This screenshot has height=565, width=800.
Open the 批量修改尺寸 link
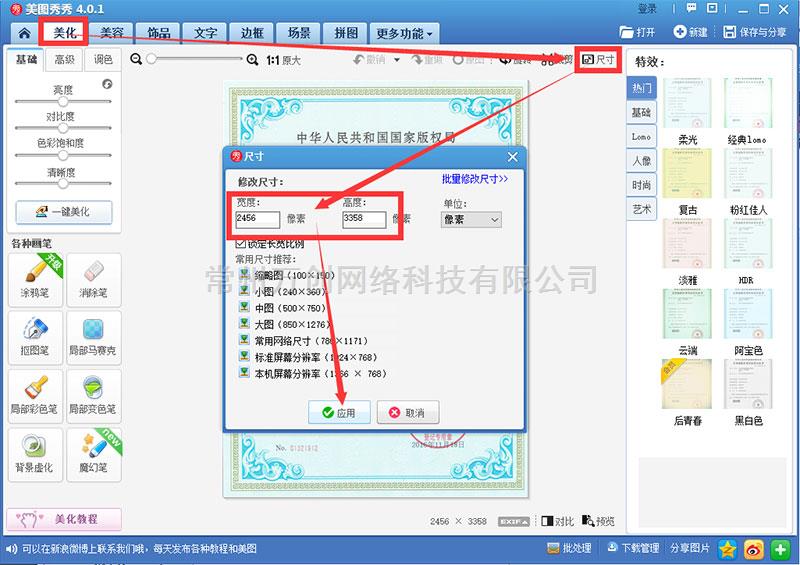[x=475, y=179]
